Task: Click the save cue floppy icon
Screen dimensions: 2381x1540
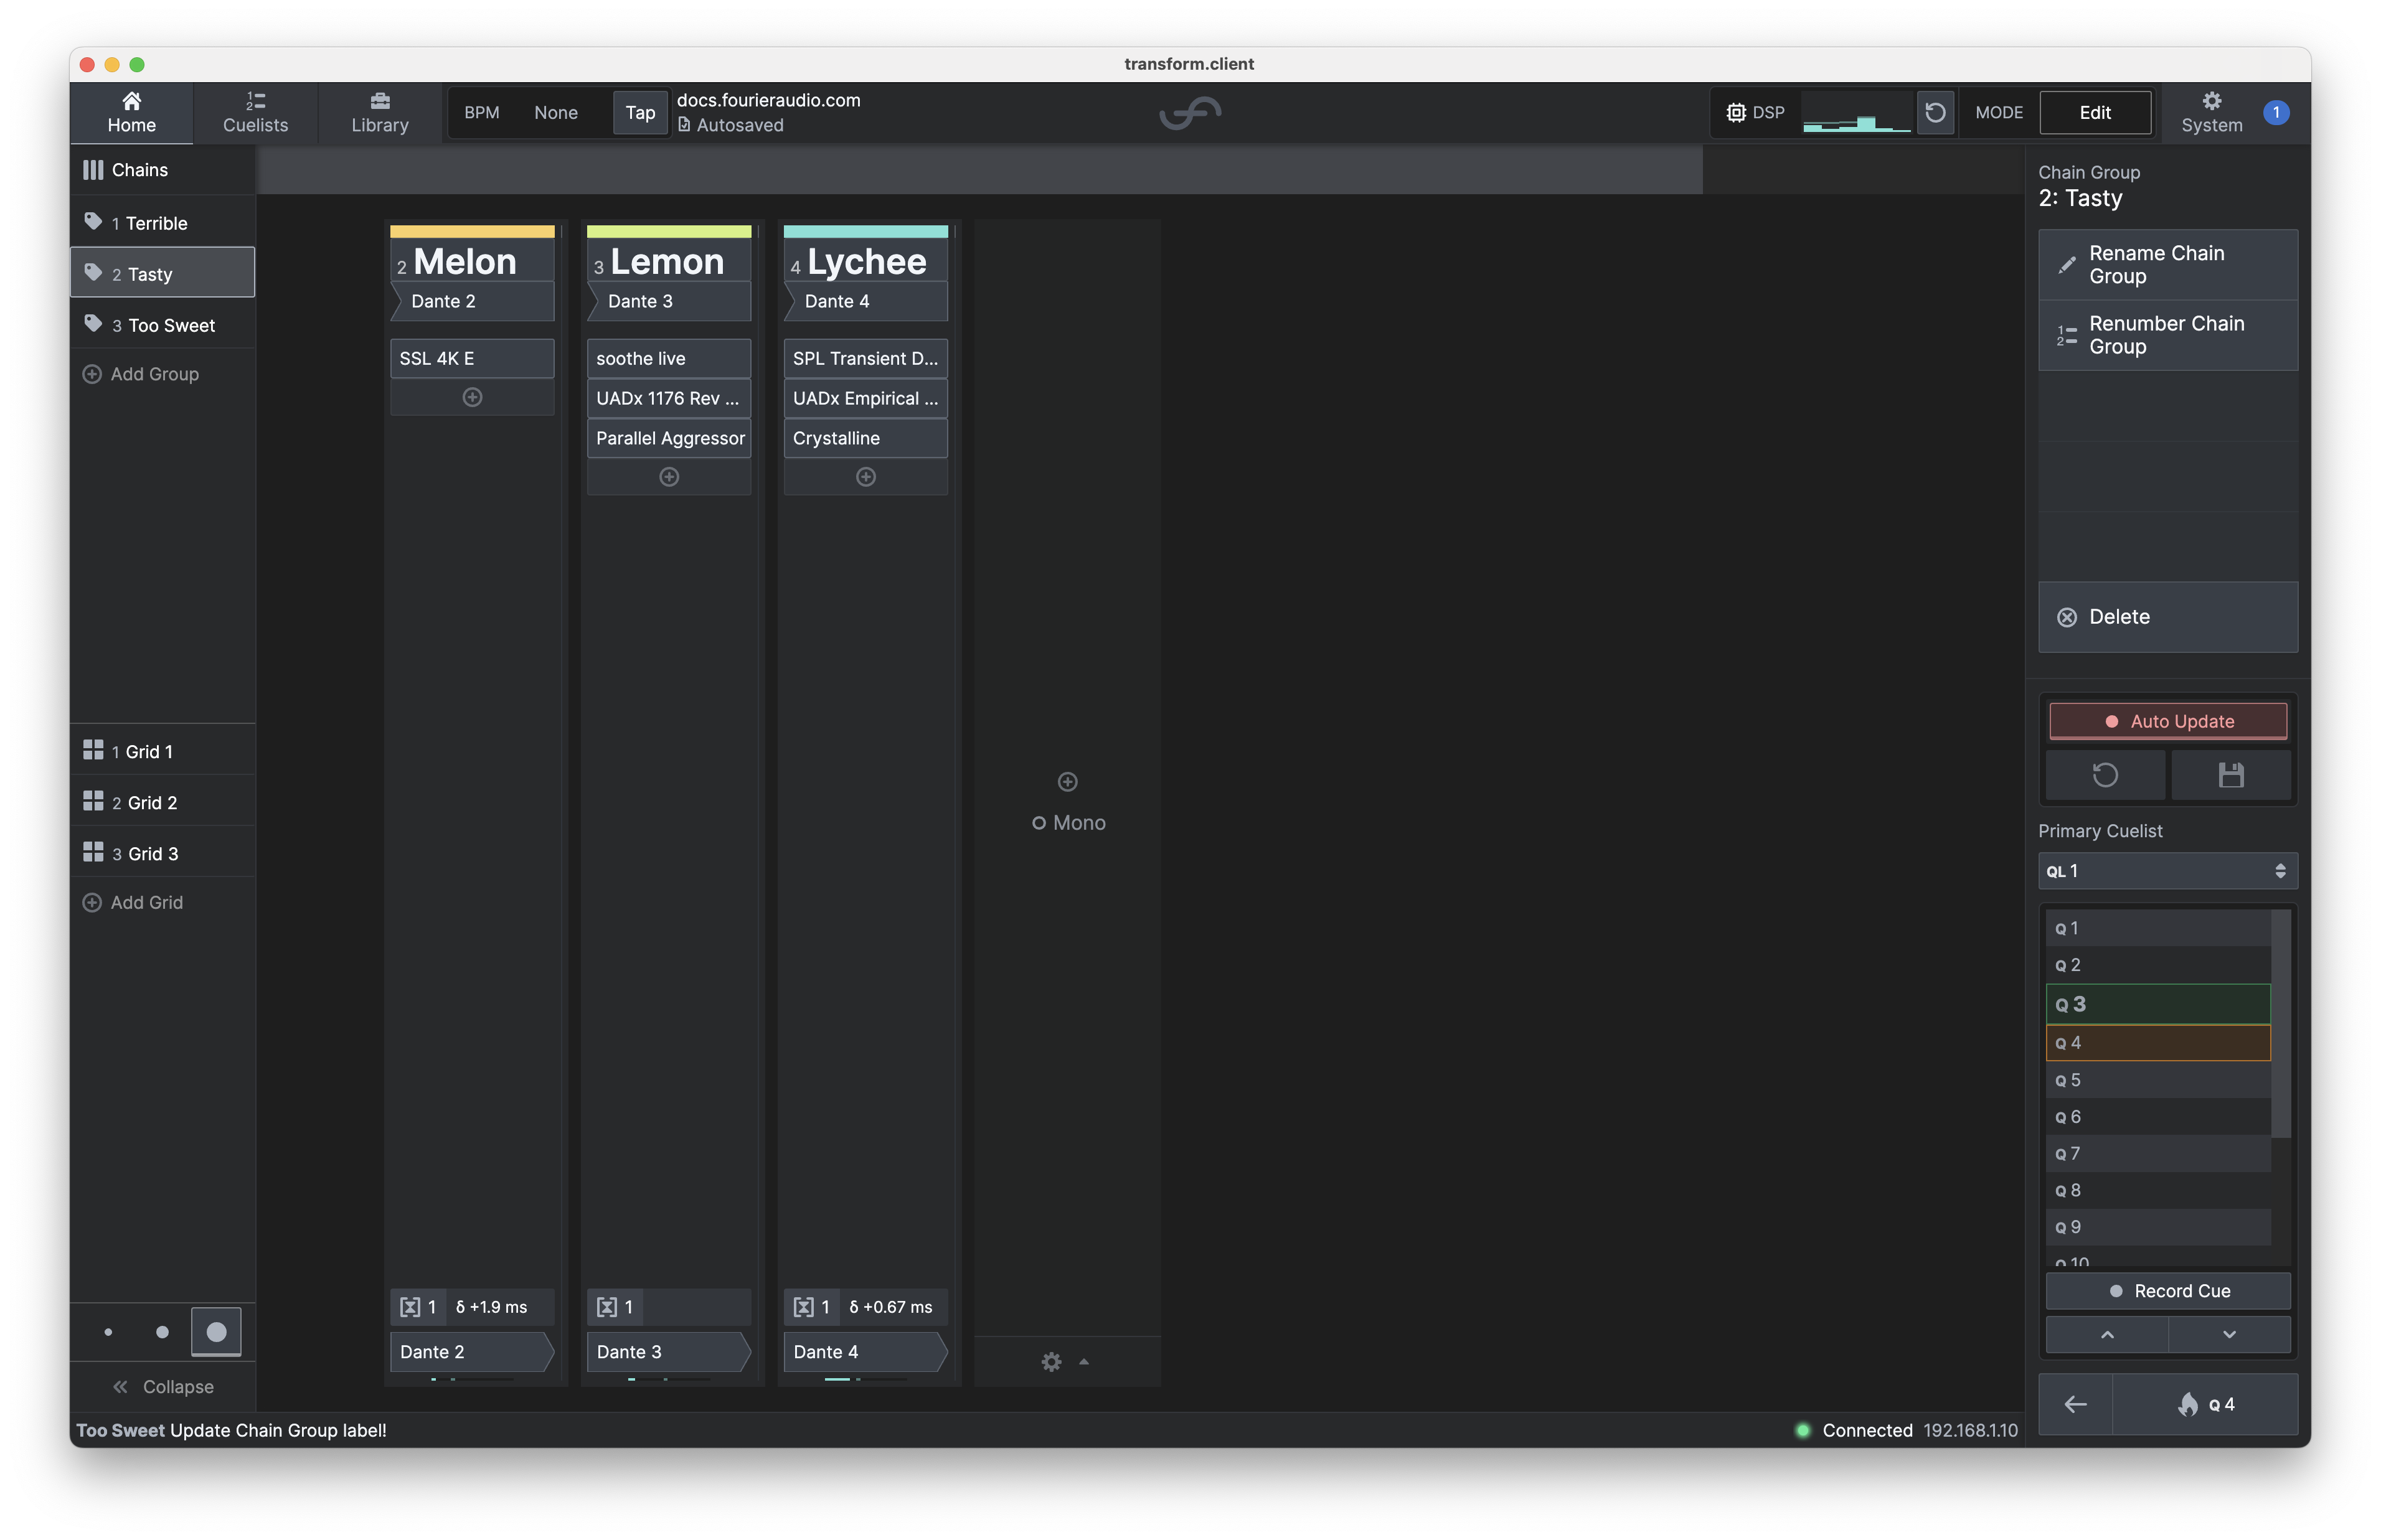Action: coord(2230,774)
